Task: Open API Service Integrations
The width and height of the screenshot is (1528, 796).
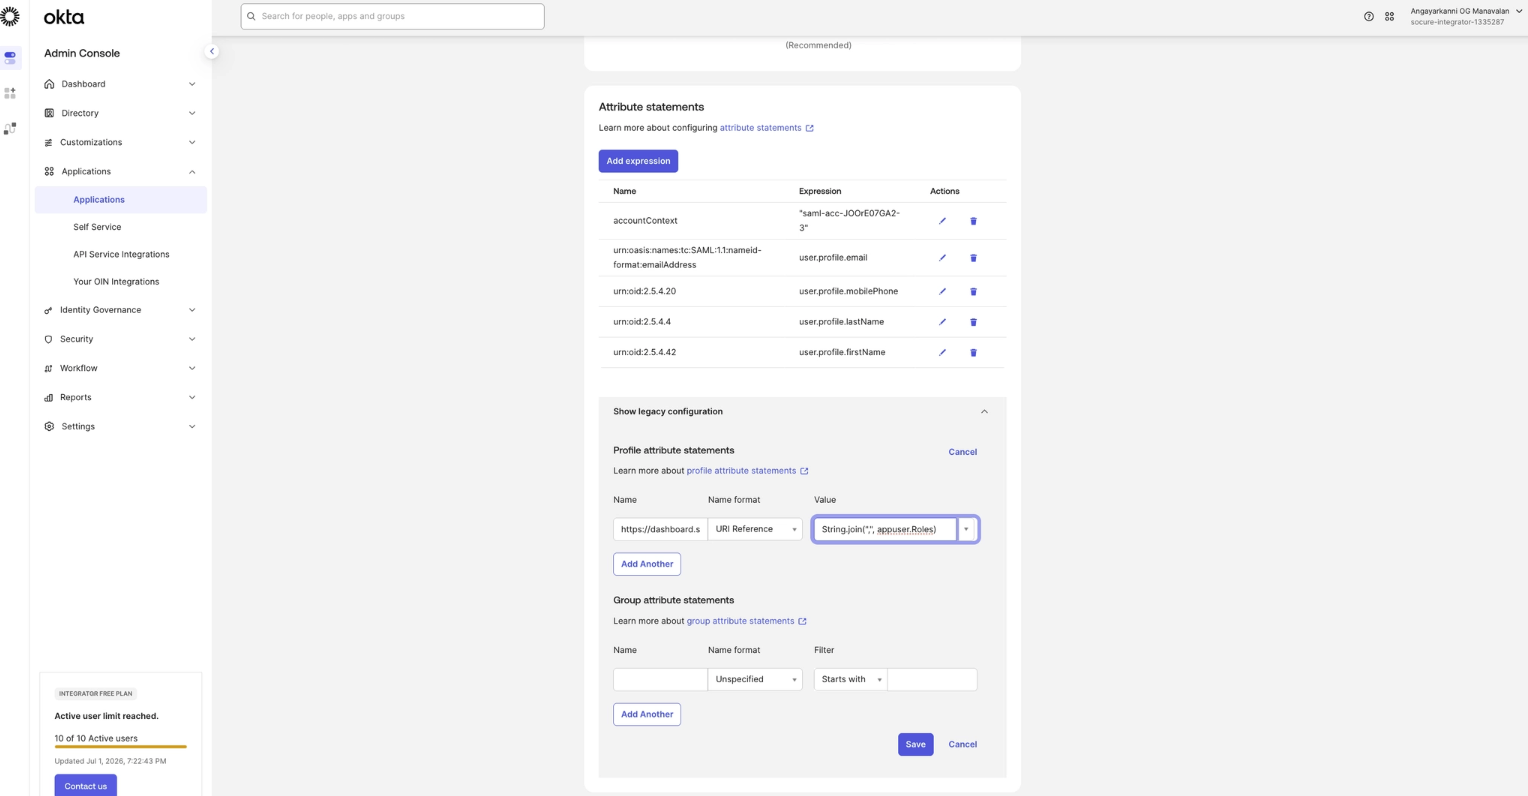Action: click(x=121, y=254)
